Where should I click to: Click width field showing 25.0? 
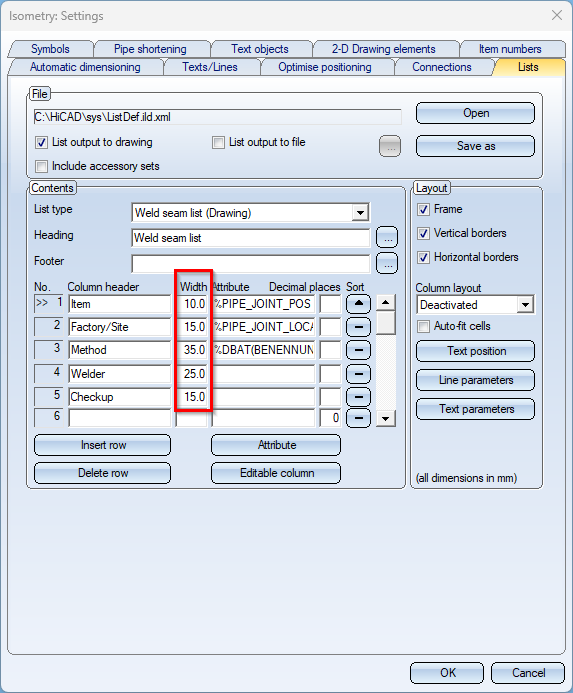pyautogui.click(x=191, y=374)
